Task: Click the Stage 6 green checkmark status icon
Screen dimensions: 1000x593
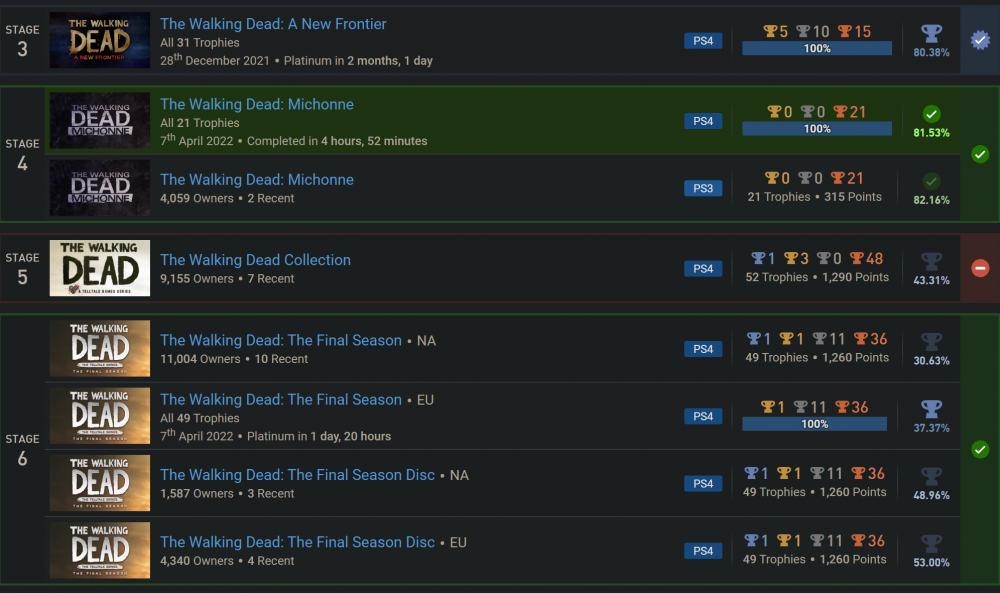Action: pos(980,449)
